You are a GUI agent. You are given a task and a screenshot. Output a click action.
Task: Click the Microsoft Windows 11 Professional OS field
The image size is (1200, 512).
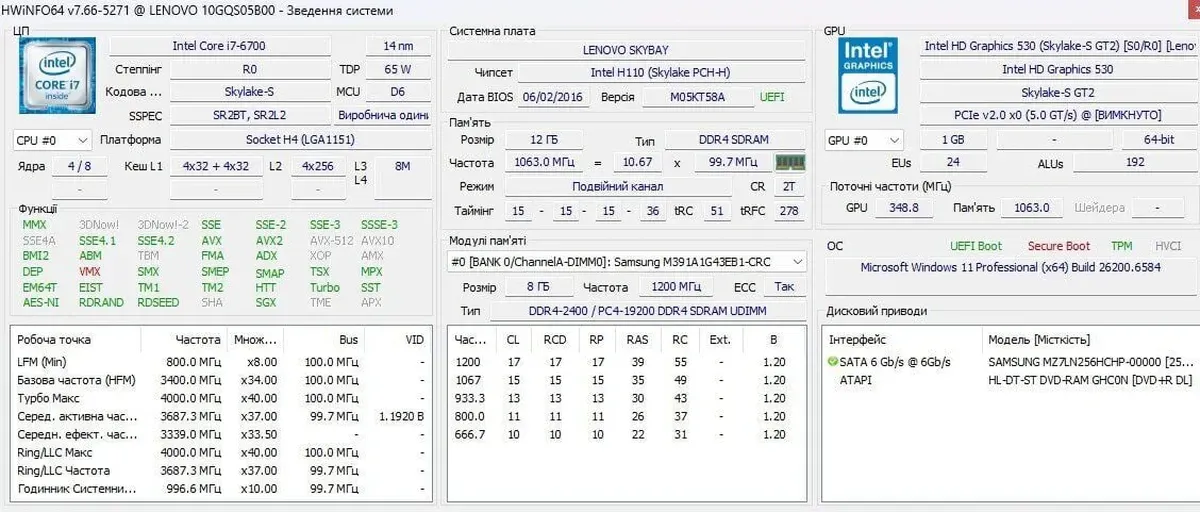pyautogui.click(x=1009, y=268)
